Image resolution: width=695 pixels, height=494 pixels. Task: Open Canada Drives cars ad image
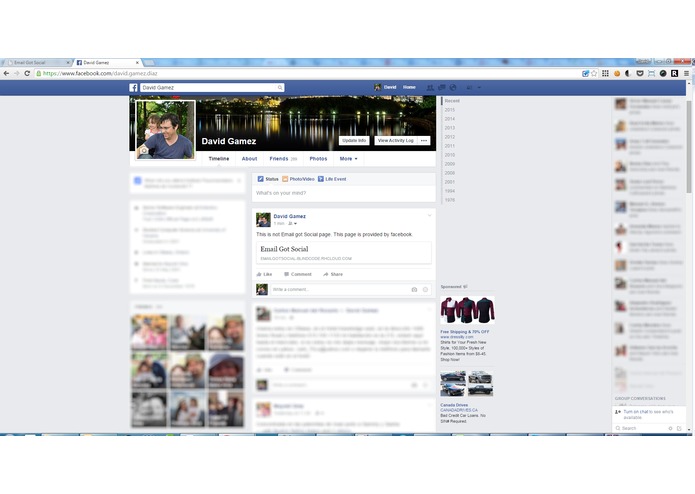tap(467, 384)
